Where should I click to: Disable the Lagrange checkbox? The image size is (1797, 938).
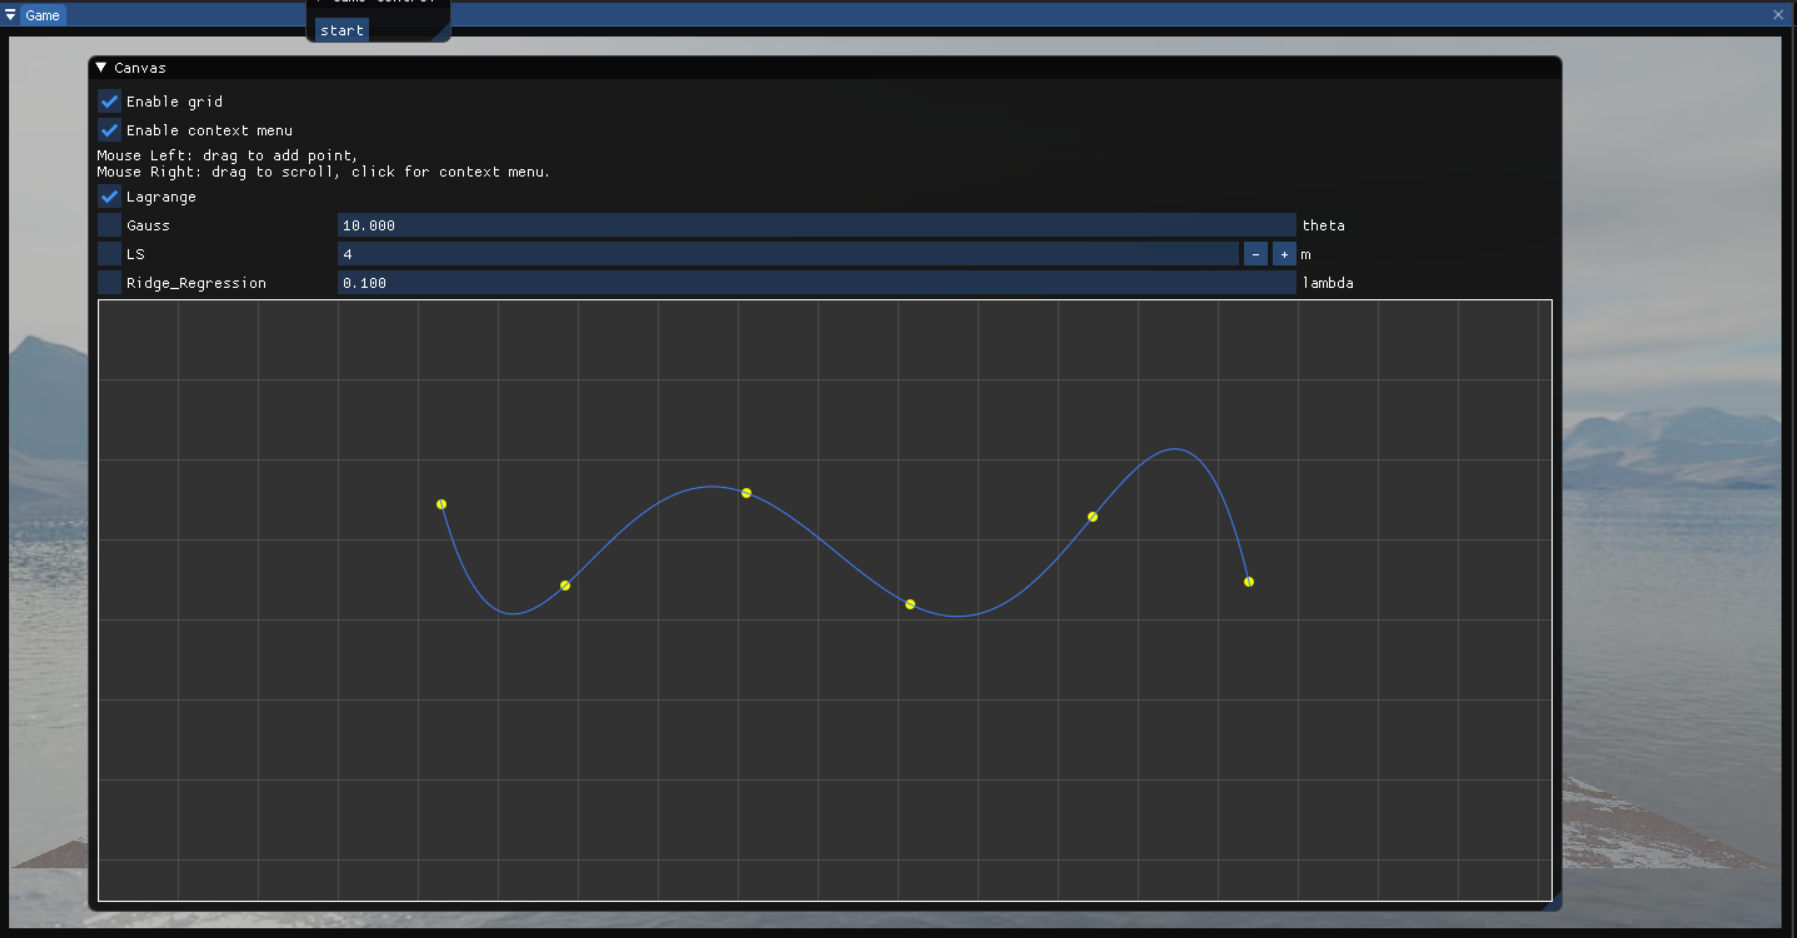tap(109, 197)
